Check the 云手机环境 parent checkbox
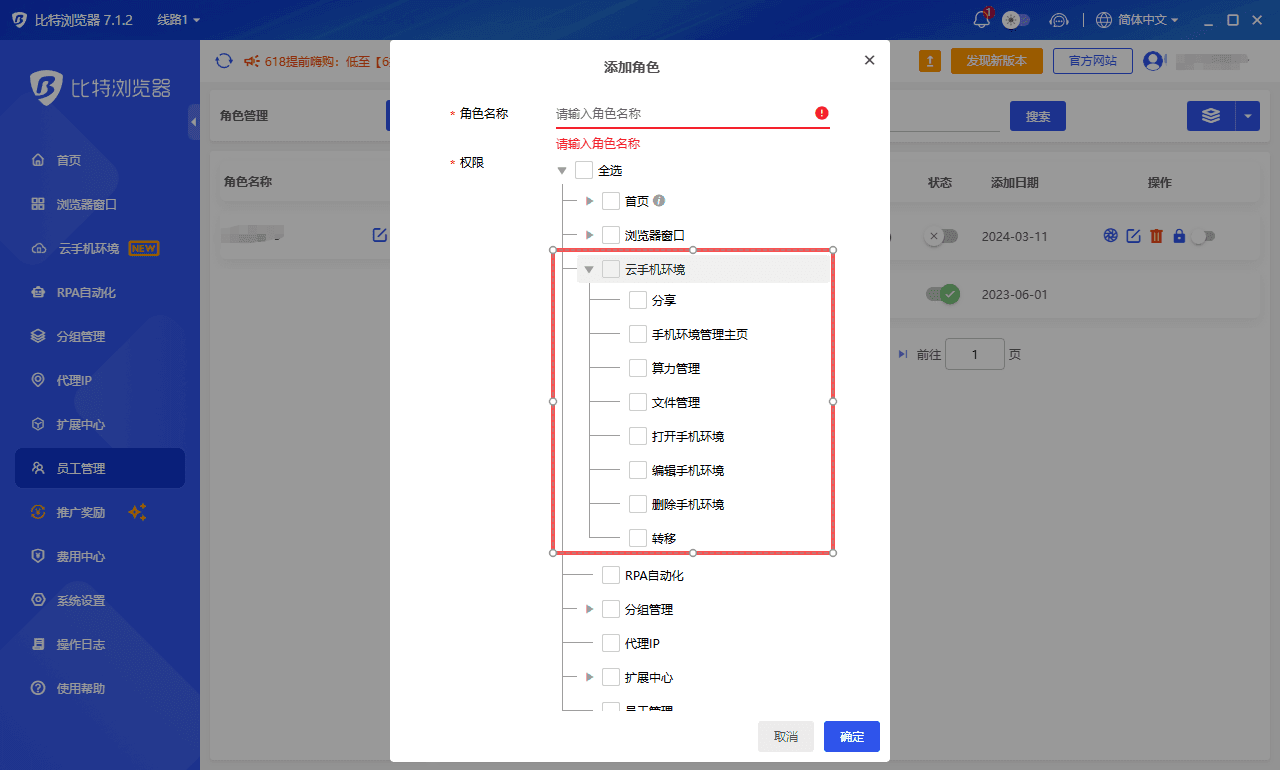Screen dimensions: 1280x770 click(611, 269)
